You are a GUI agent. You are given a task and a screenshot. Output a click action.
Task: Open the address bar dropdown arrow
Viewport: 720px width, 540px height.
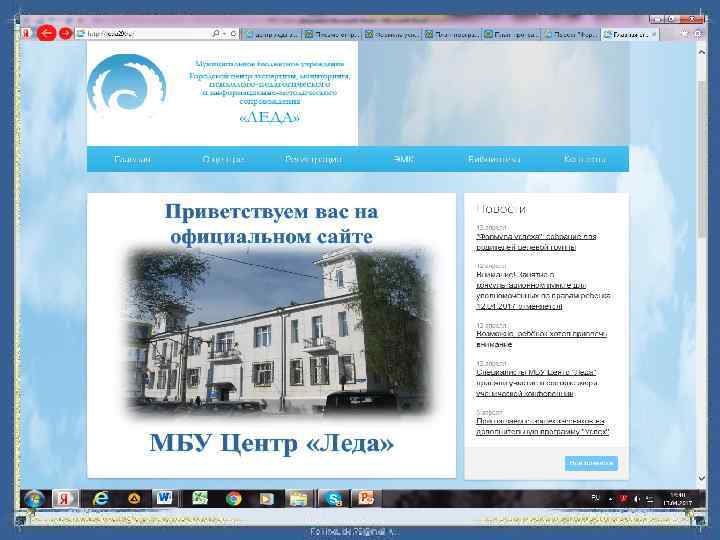[x=225, y=34]
